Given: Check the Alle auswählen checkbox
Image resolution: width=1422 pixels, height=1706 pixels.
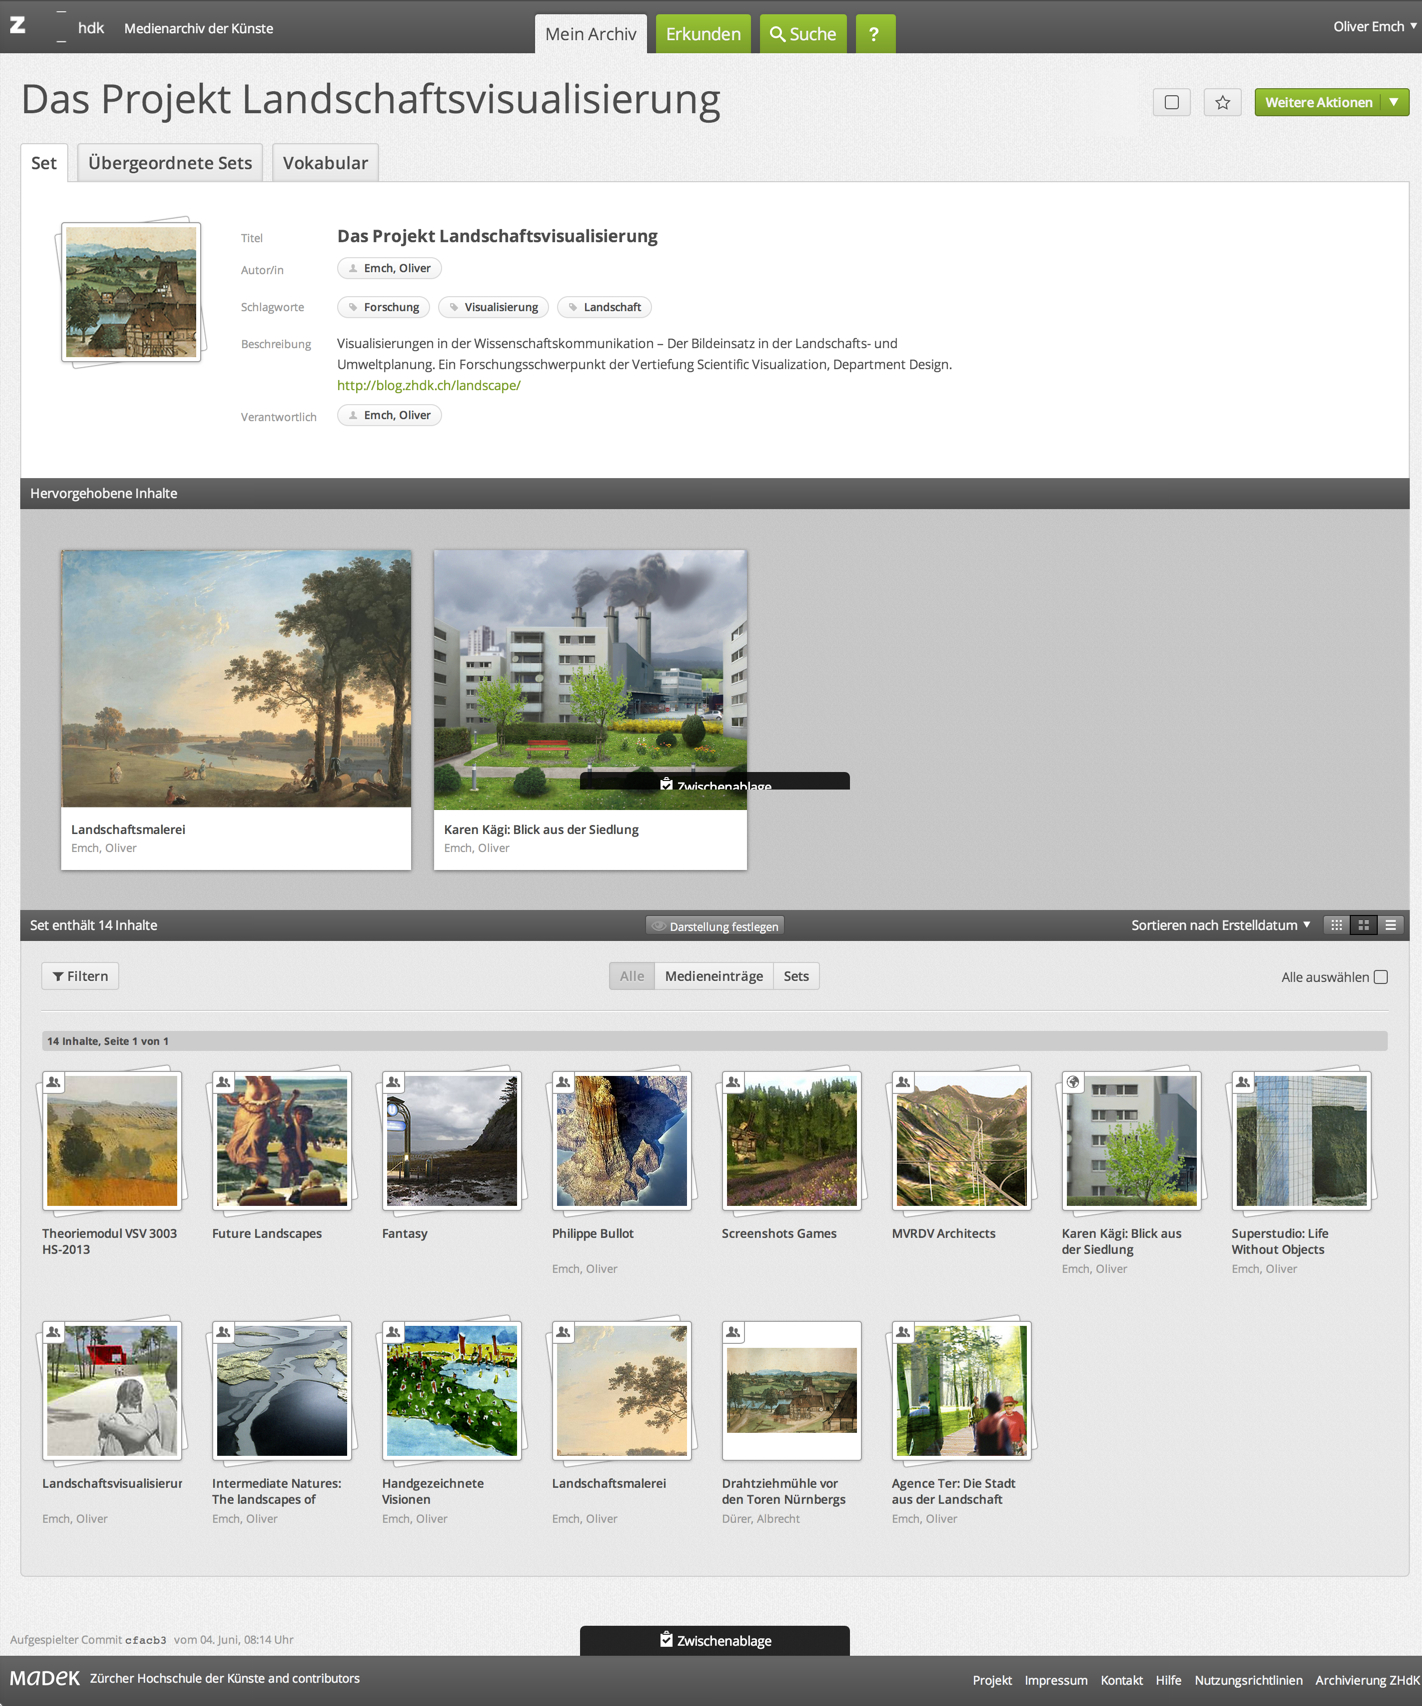Looking at the screenshot, I should point(1381,977).
